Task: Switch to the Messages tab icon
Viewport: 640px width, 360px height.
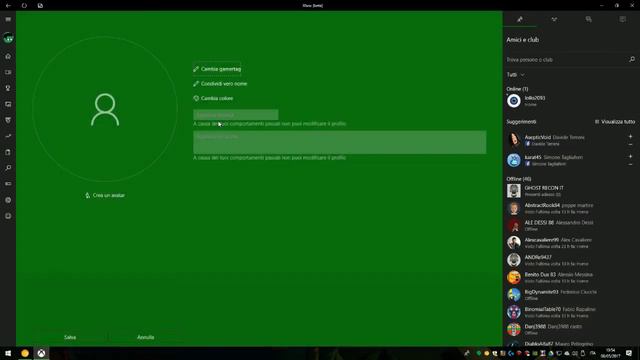Action: 588,19
